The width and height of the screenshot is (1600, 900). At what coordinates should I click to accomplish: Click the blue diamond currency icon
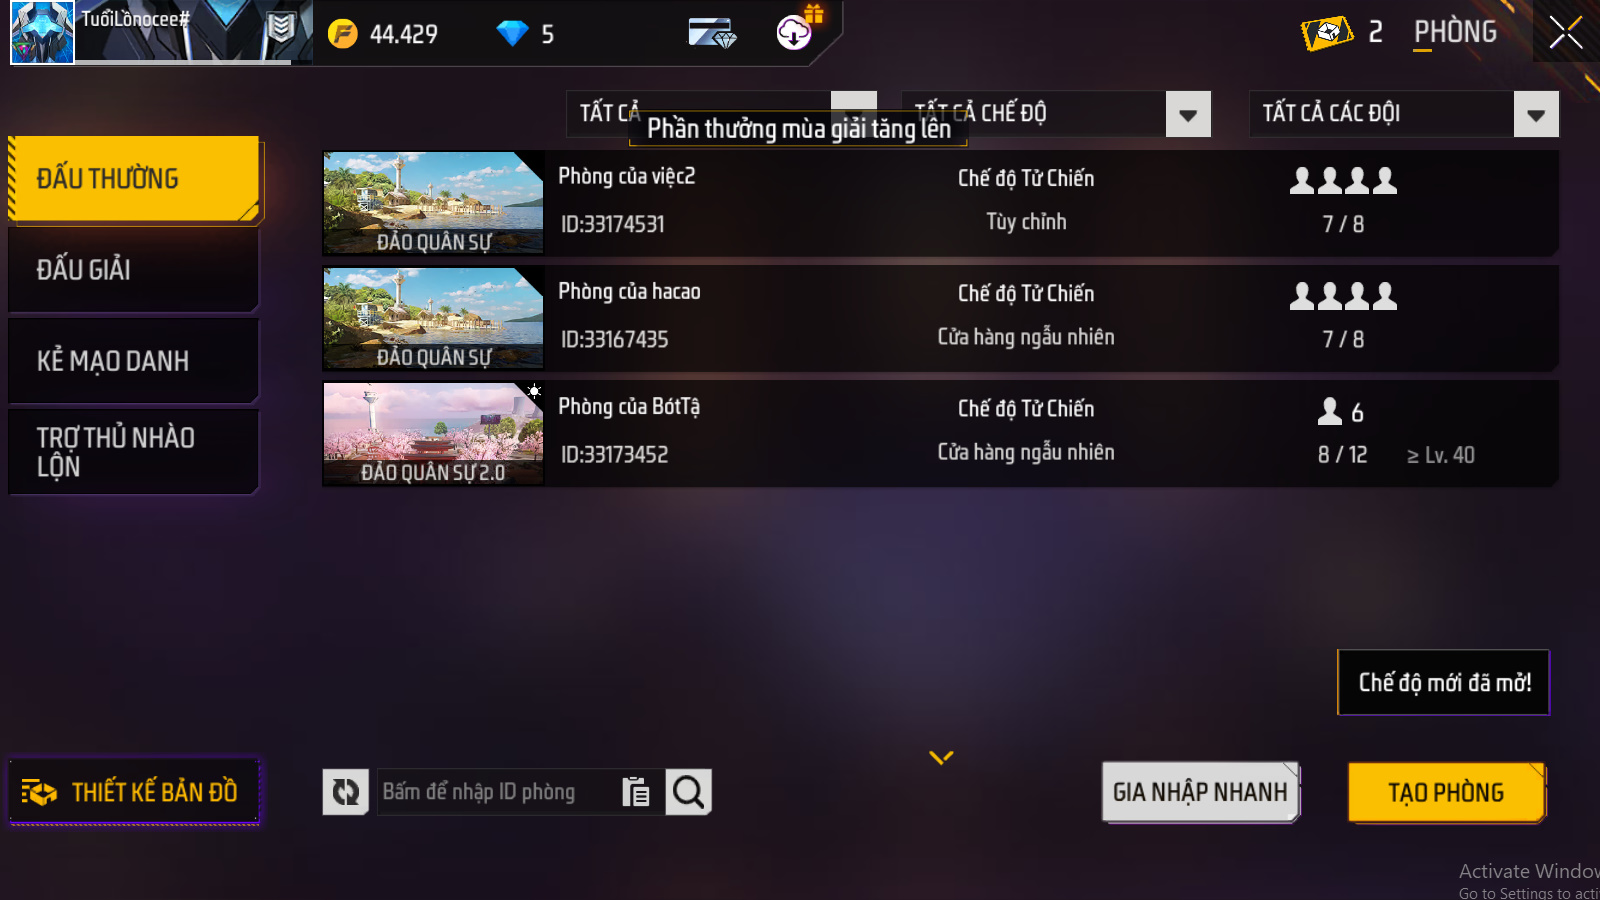pos(512,34)
